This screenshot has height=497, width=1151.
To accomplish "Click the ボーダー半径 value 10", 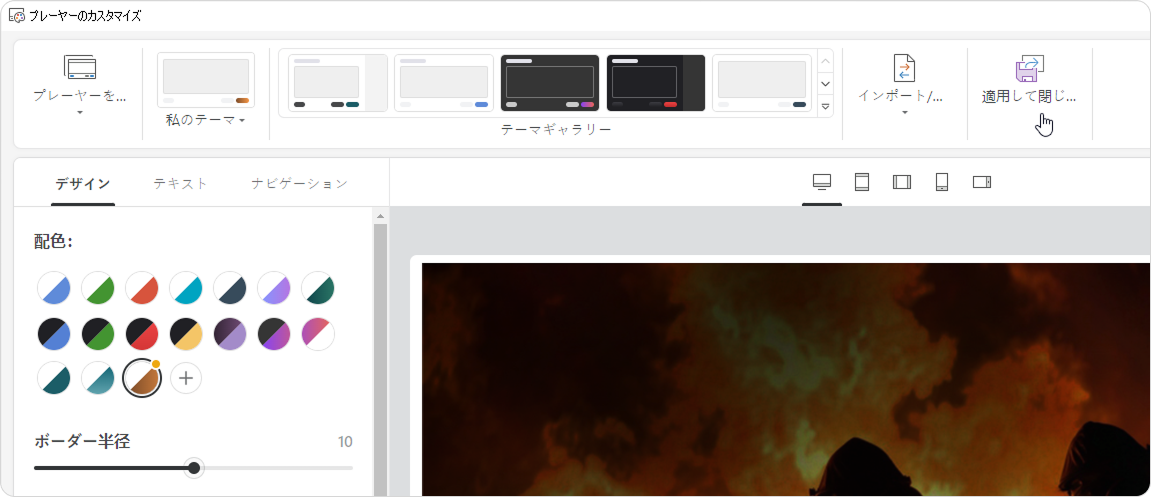I will [x=345, y=442].
